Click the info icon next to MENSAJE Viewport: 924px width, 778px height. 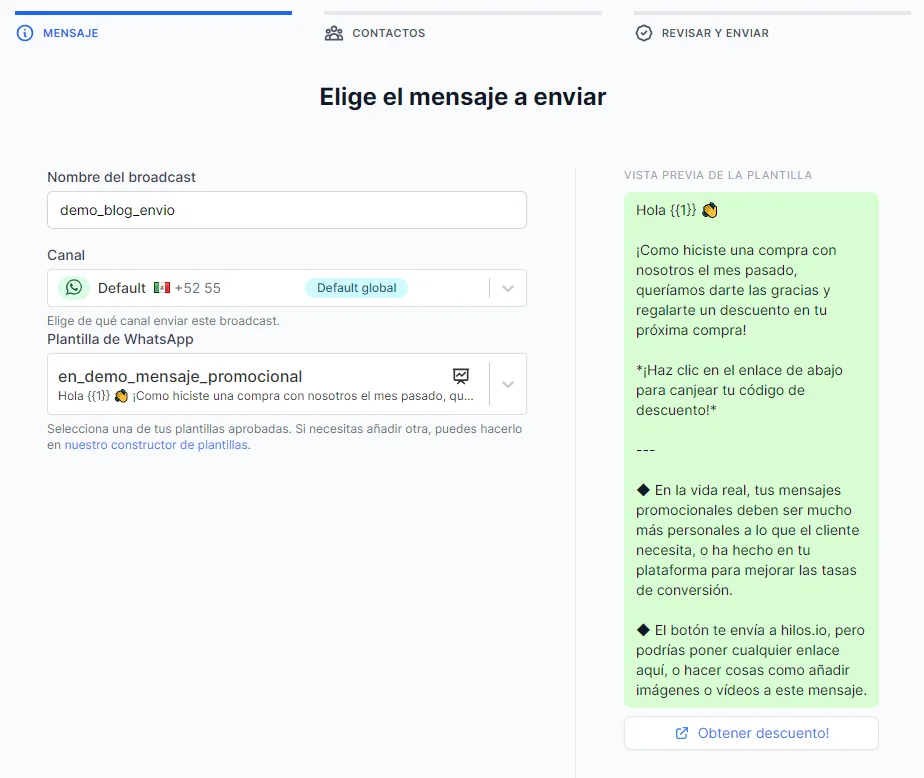(24, 33)
